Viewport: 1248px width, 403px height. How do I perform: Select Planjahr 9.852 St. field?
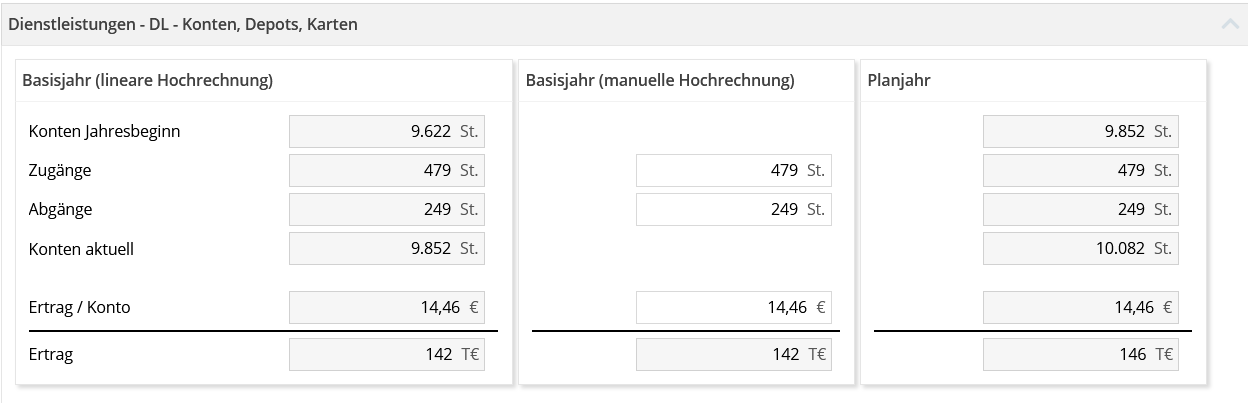pos(1081,131)
